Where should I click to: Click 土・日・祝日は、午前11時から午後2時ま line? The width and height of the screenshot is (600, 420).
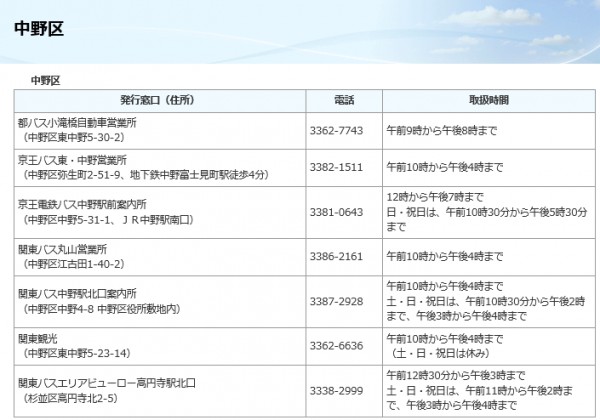click(480, 391)
